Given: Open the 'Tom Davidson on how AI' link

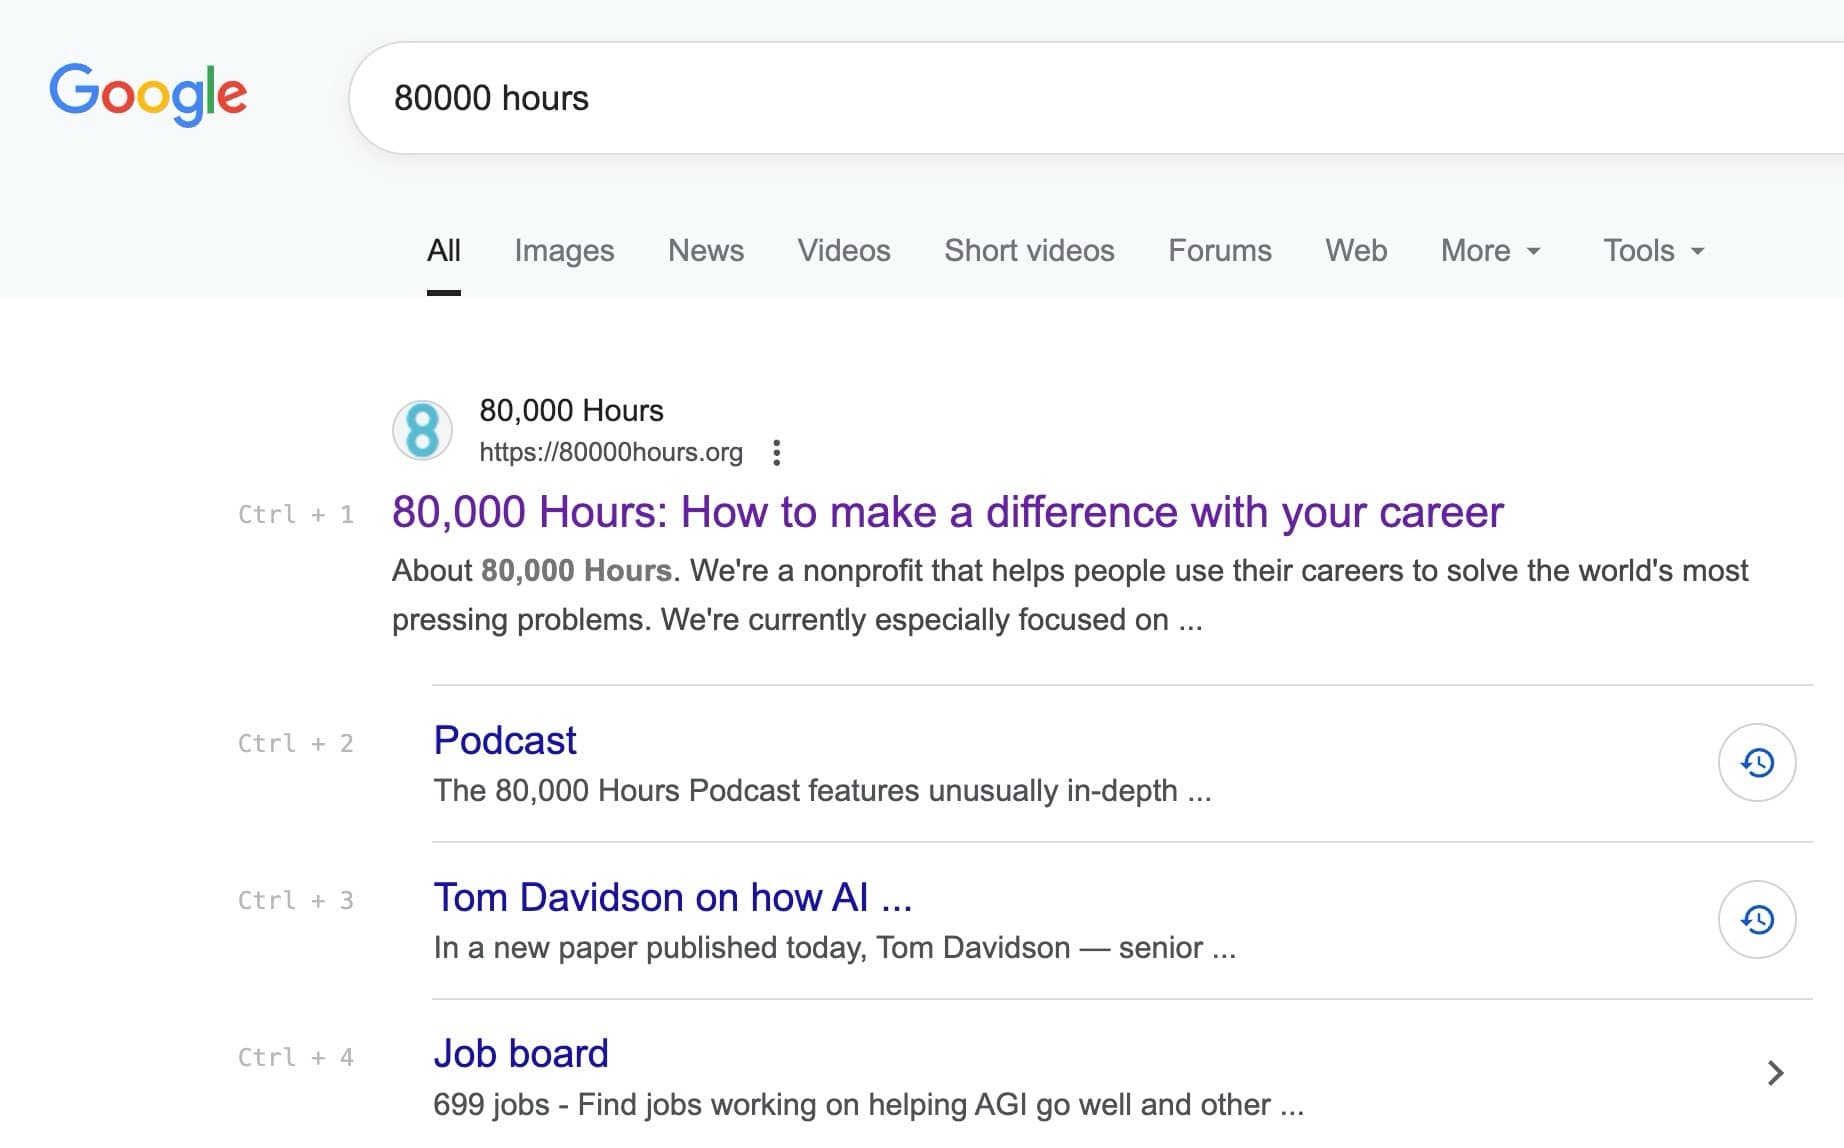Looking at the screenshot, I should pos(673,897).
